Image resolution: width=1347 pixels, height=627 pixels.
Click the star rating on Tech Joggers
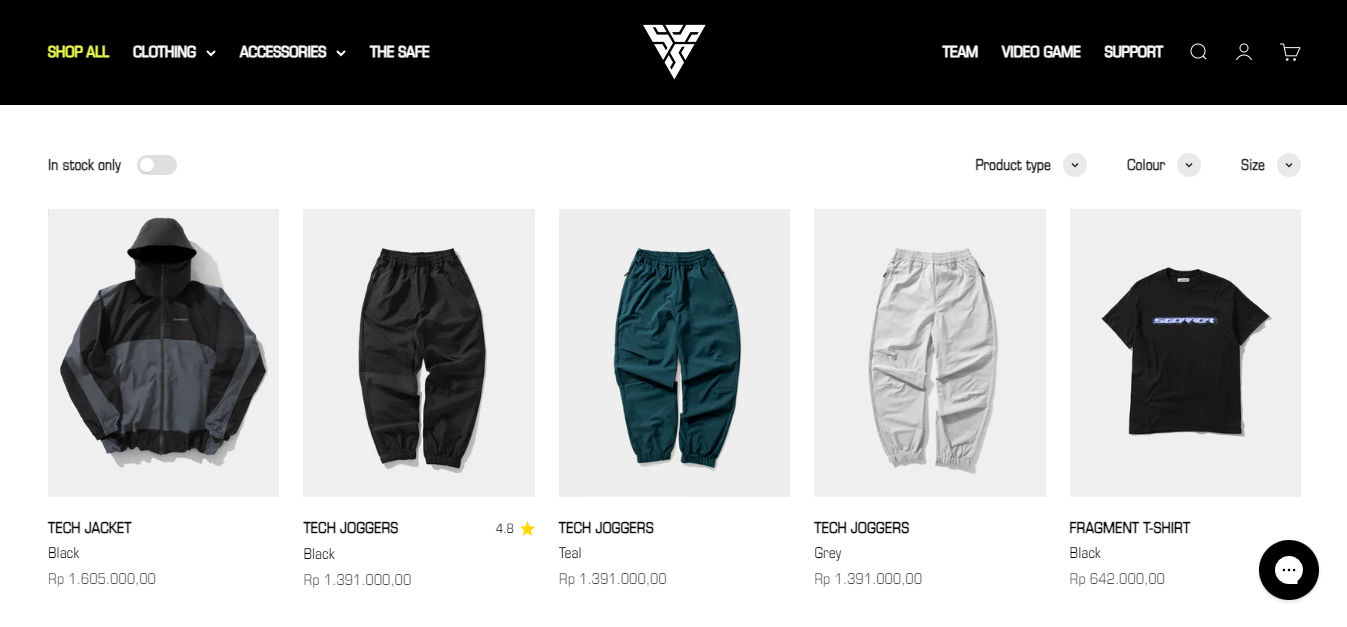[x=515, y=529]
